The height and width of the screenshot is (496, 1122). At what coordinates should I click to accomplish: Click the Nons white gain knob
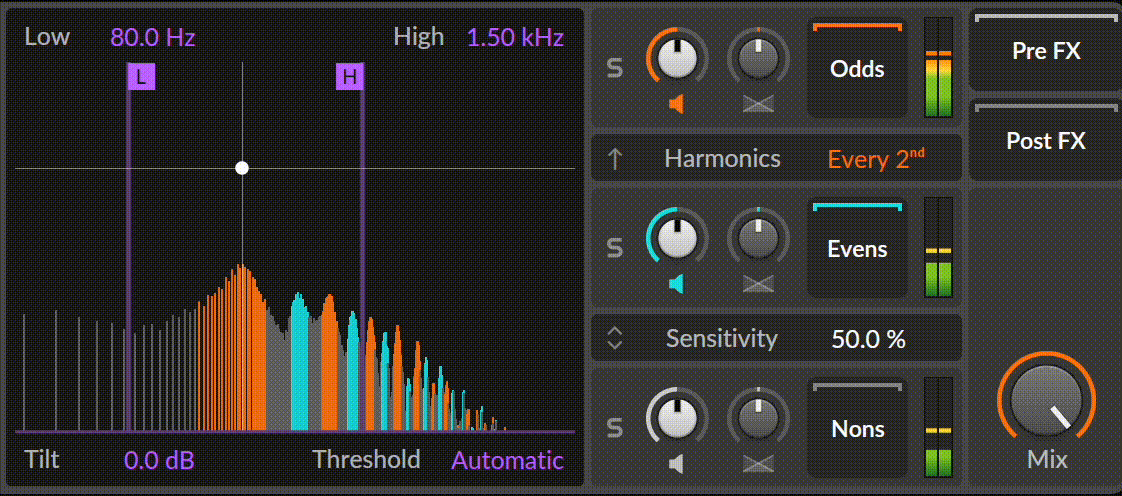677,419
